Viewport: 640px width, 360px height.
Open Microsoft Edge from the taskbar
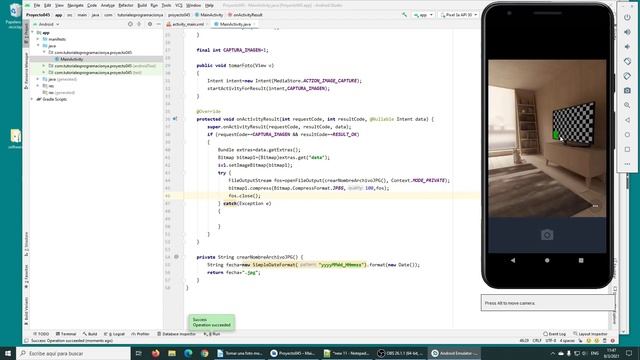pos(188,353)
